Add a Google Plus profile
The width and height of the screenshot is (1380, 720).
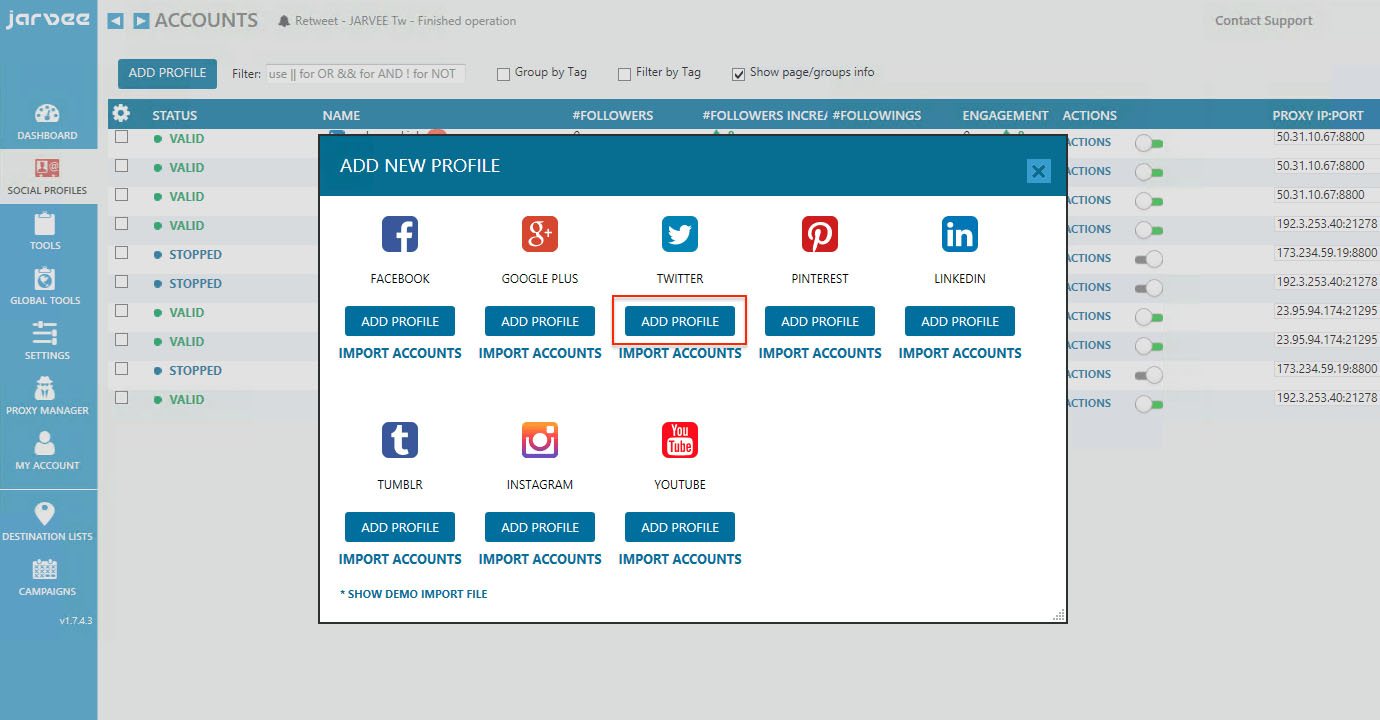[540, 321]
